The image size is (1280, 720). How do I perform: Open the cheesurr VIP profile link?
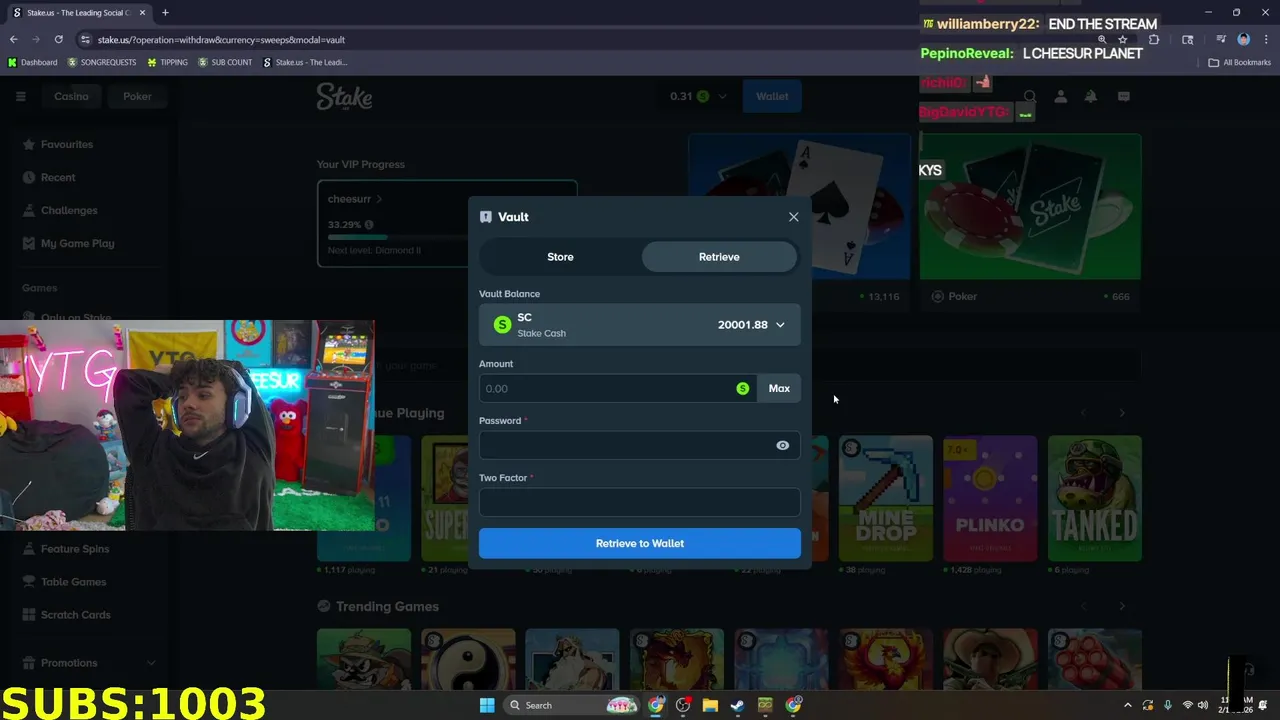[355, 199]
